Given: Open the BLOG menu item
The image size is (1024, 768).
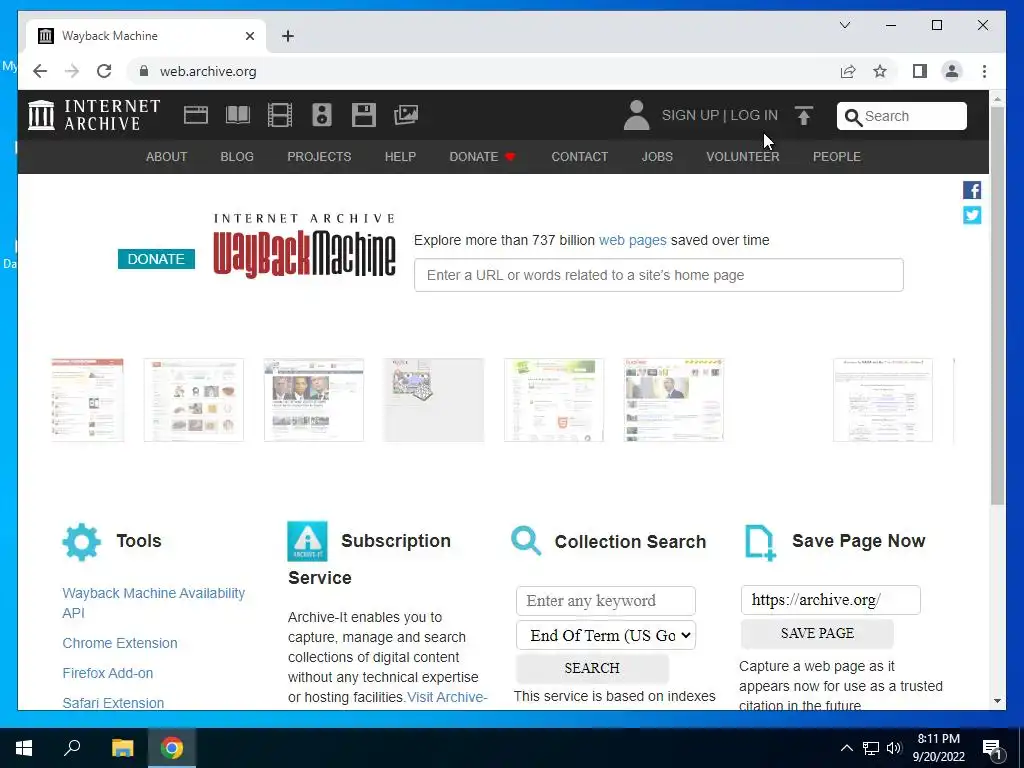Looking at the screenshot, I should [x=237, y=157].
